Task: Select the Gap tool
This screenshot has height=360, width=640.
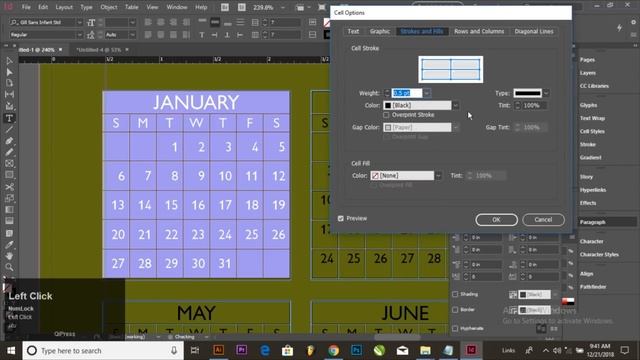Action: [9, 94]
